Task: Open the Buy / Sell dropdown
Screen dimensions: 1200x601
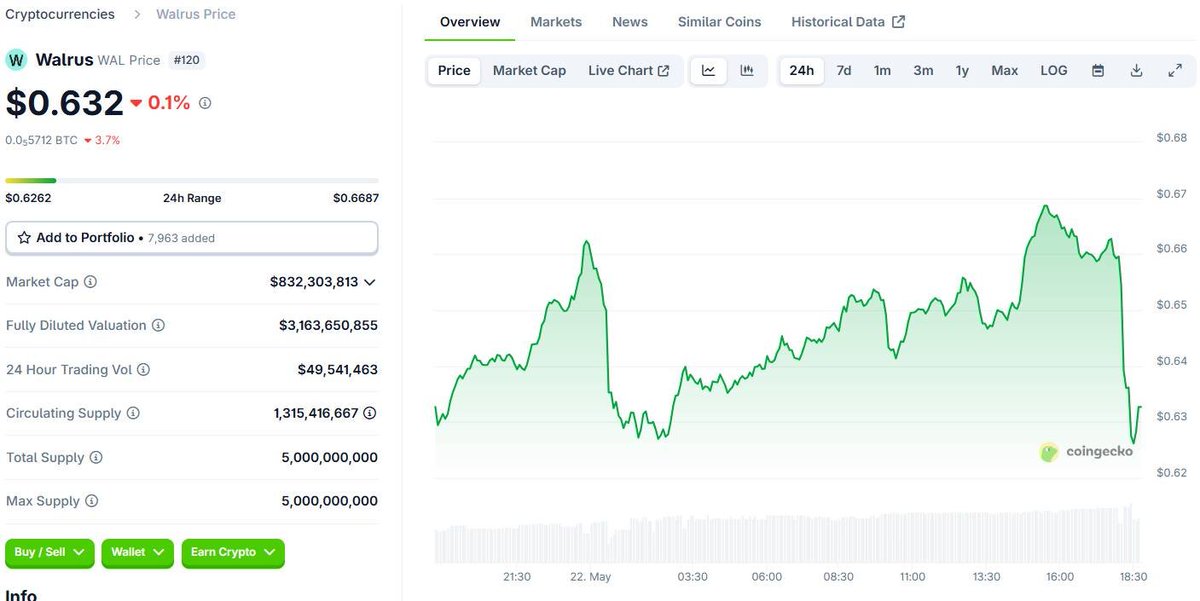Action: (x=50, y=552)
